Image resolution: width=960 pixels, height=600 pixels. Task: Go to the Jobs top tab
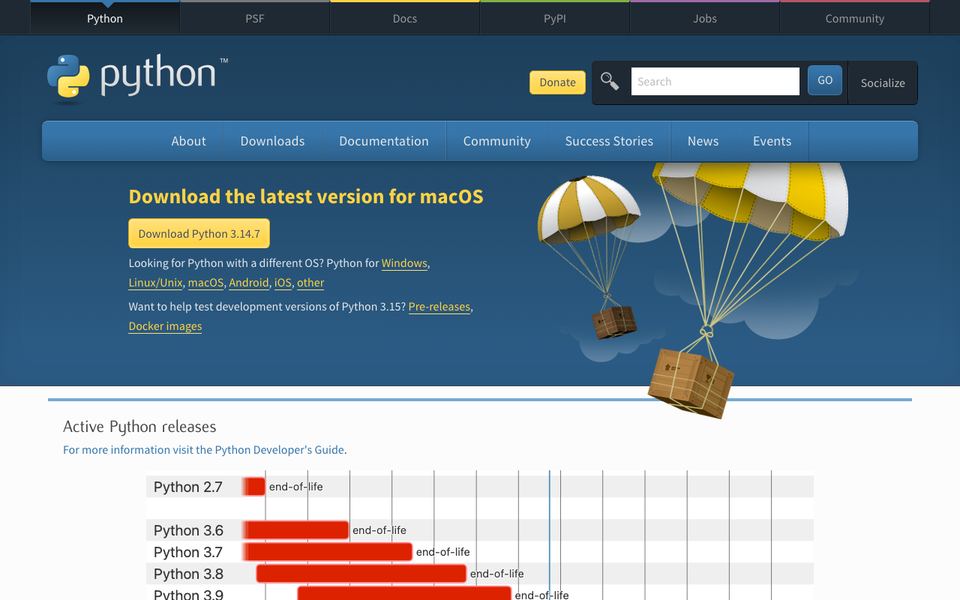point(705,18)
